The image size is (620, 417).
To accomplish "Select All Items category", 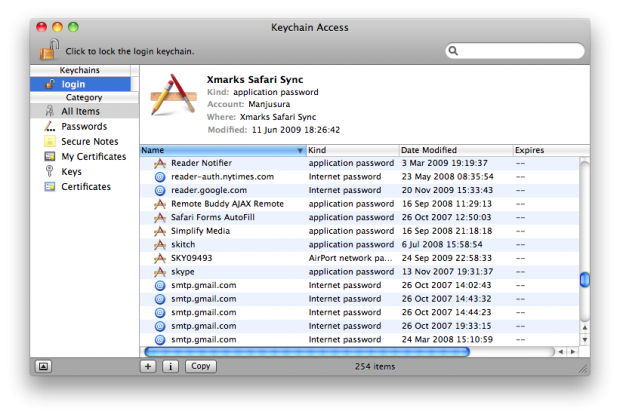I will 84,111.
